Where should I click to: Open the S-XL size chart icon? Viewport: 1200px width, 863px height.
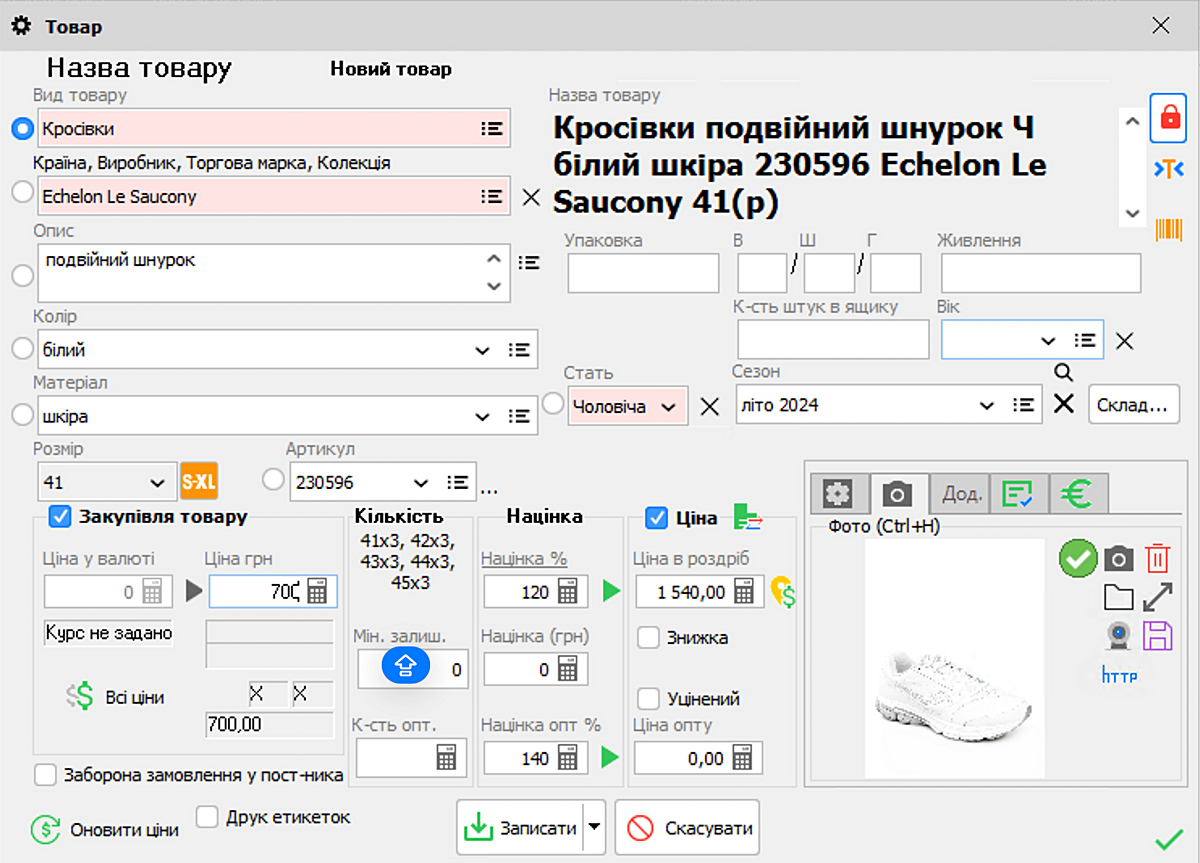(x=198, y=481)
